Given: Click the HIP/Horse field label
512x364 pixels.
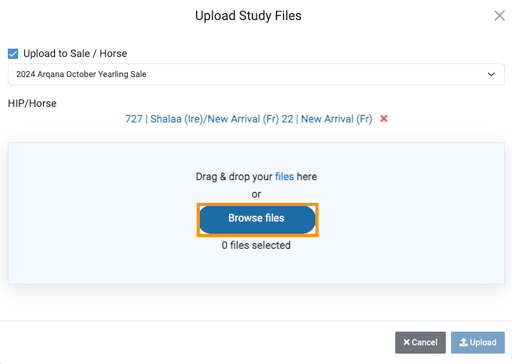Looking at the screenshot, I should pos(32,103).
